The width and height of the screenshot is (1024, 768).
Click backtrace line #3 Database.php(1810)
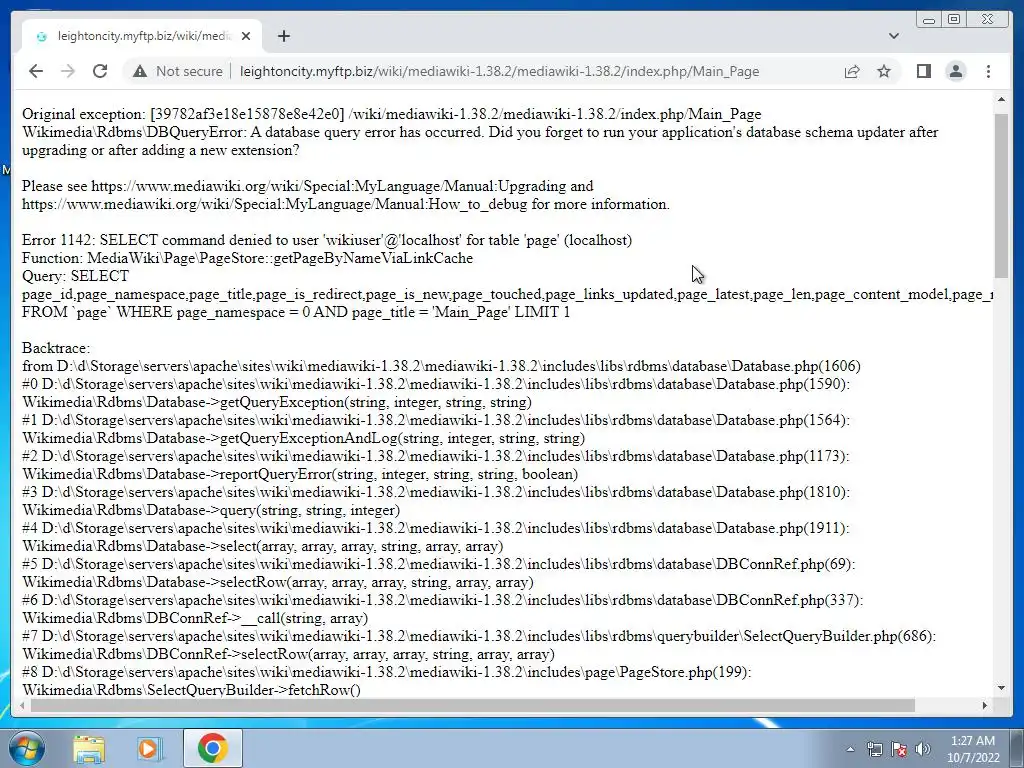coord(436,492)
